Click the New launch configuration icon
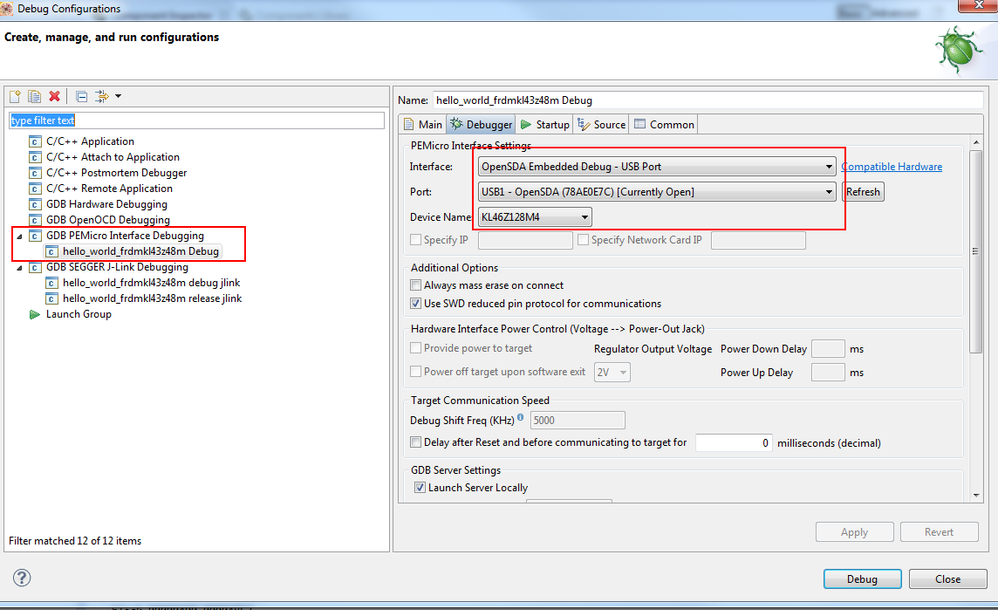Screen dimensions: 998x610 click(15, 96)
